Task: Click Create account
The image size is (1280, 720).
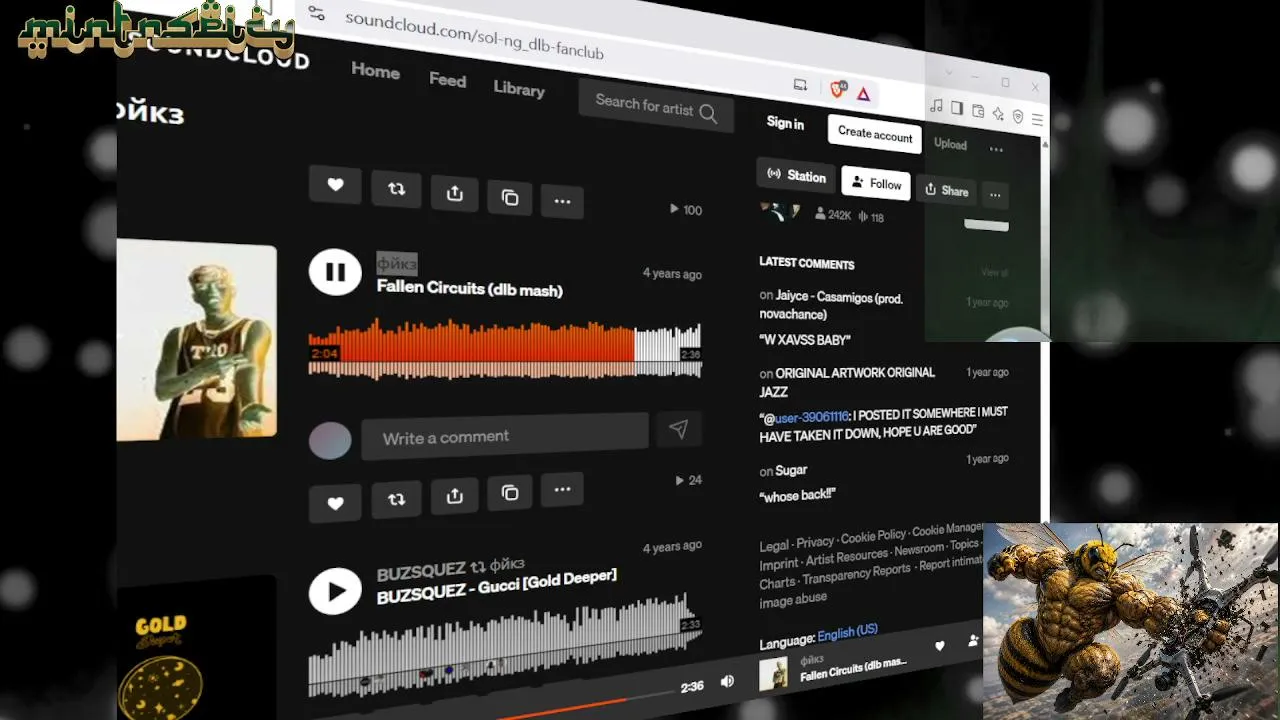Action: 875,134
